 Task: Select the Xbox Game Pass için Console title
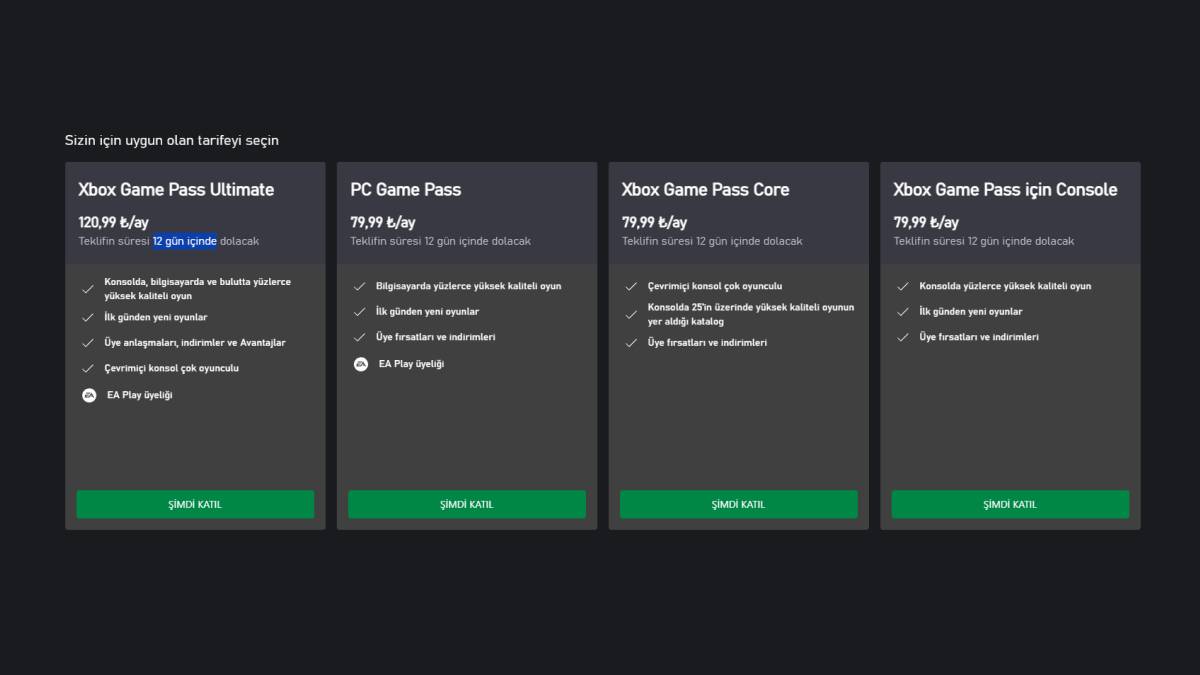(1005, 190)
